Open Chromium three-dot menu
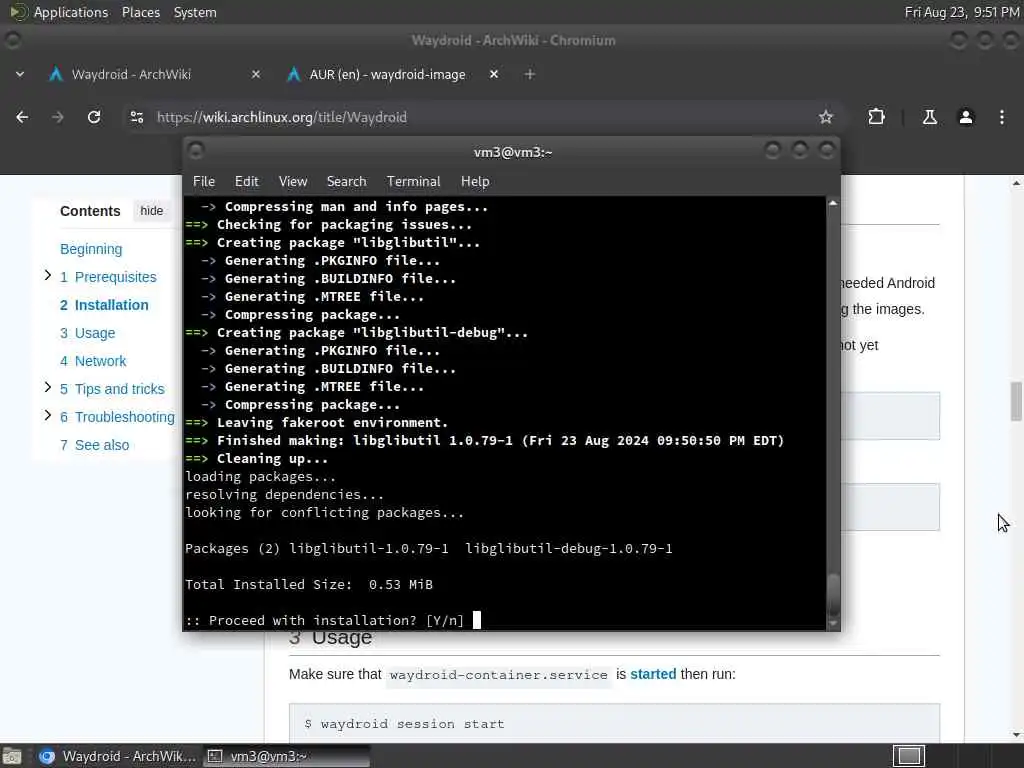Screen dimensions: 1024x768 pyautogui.click(x=1002, y=117)
